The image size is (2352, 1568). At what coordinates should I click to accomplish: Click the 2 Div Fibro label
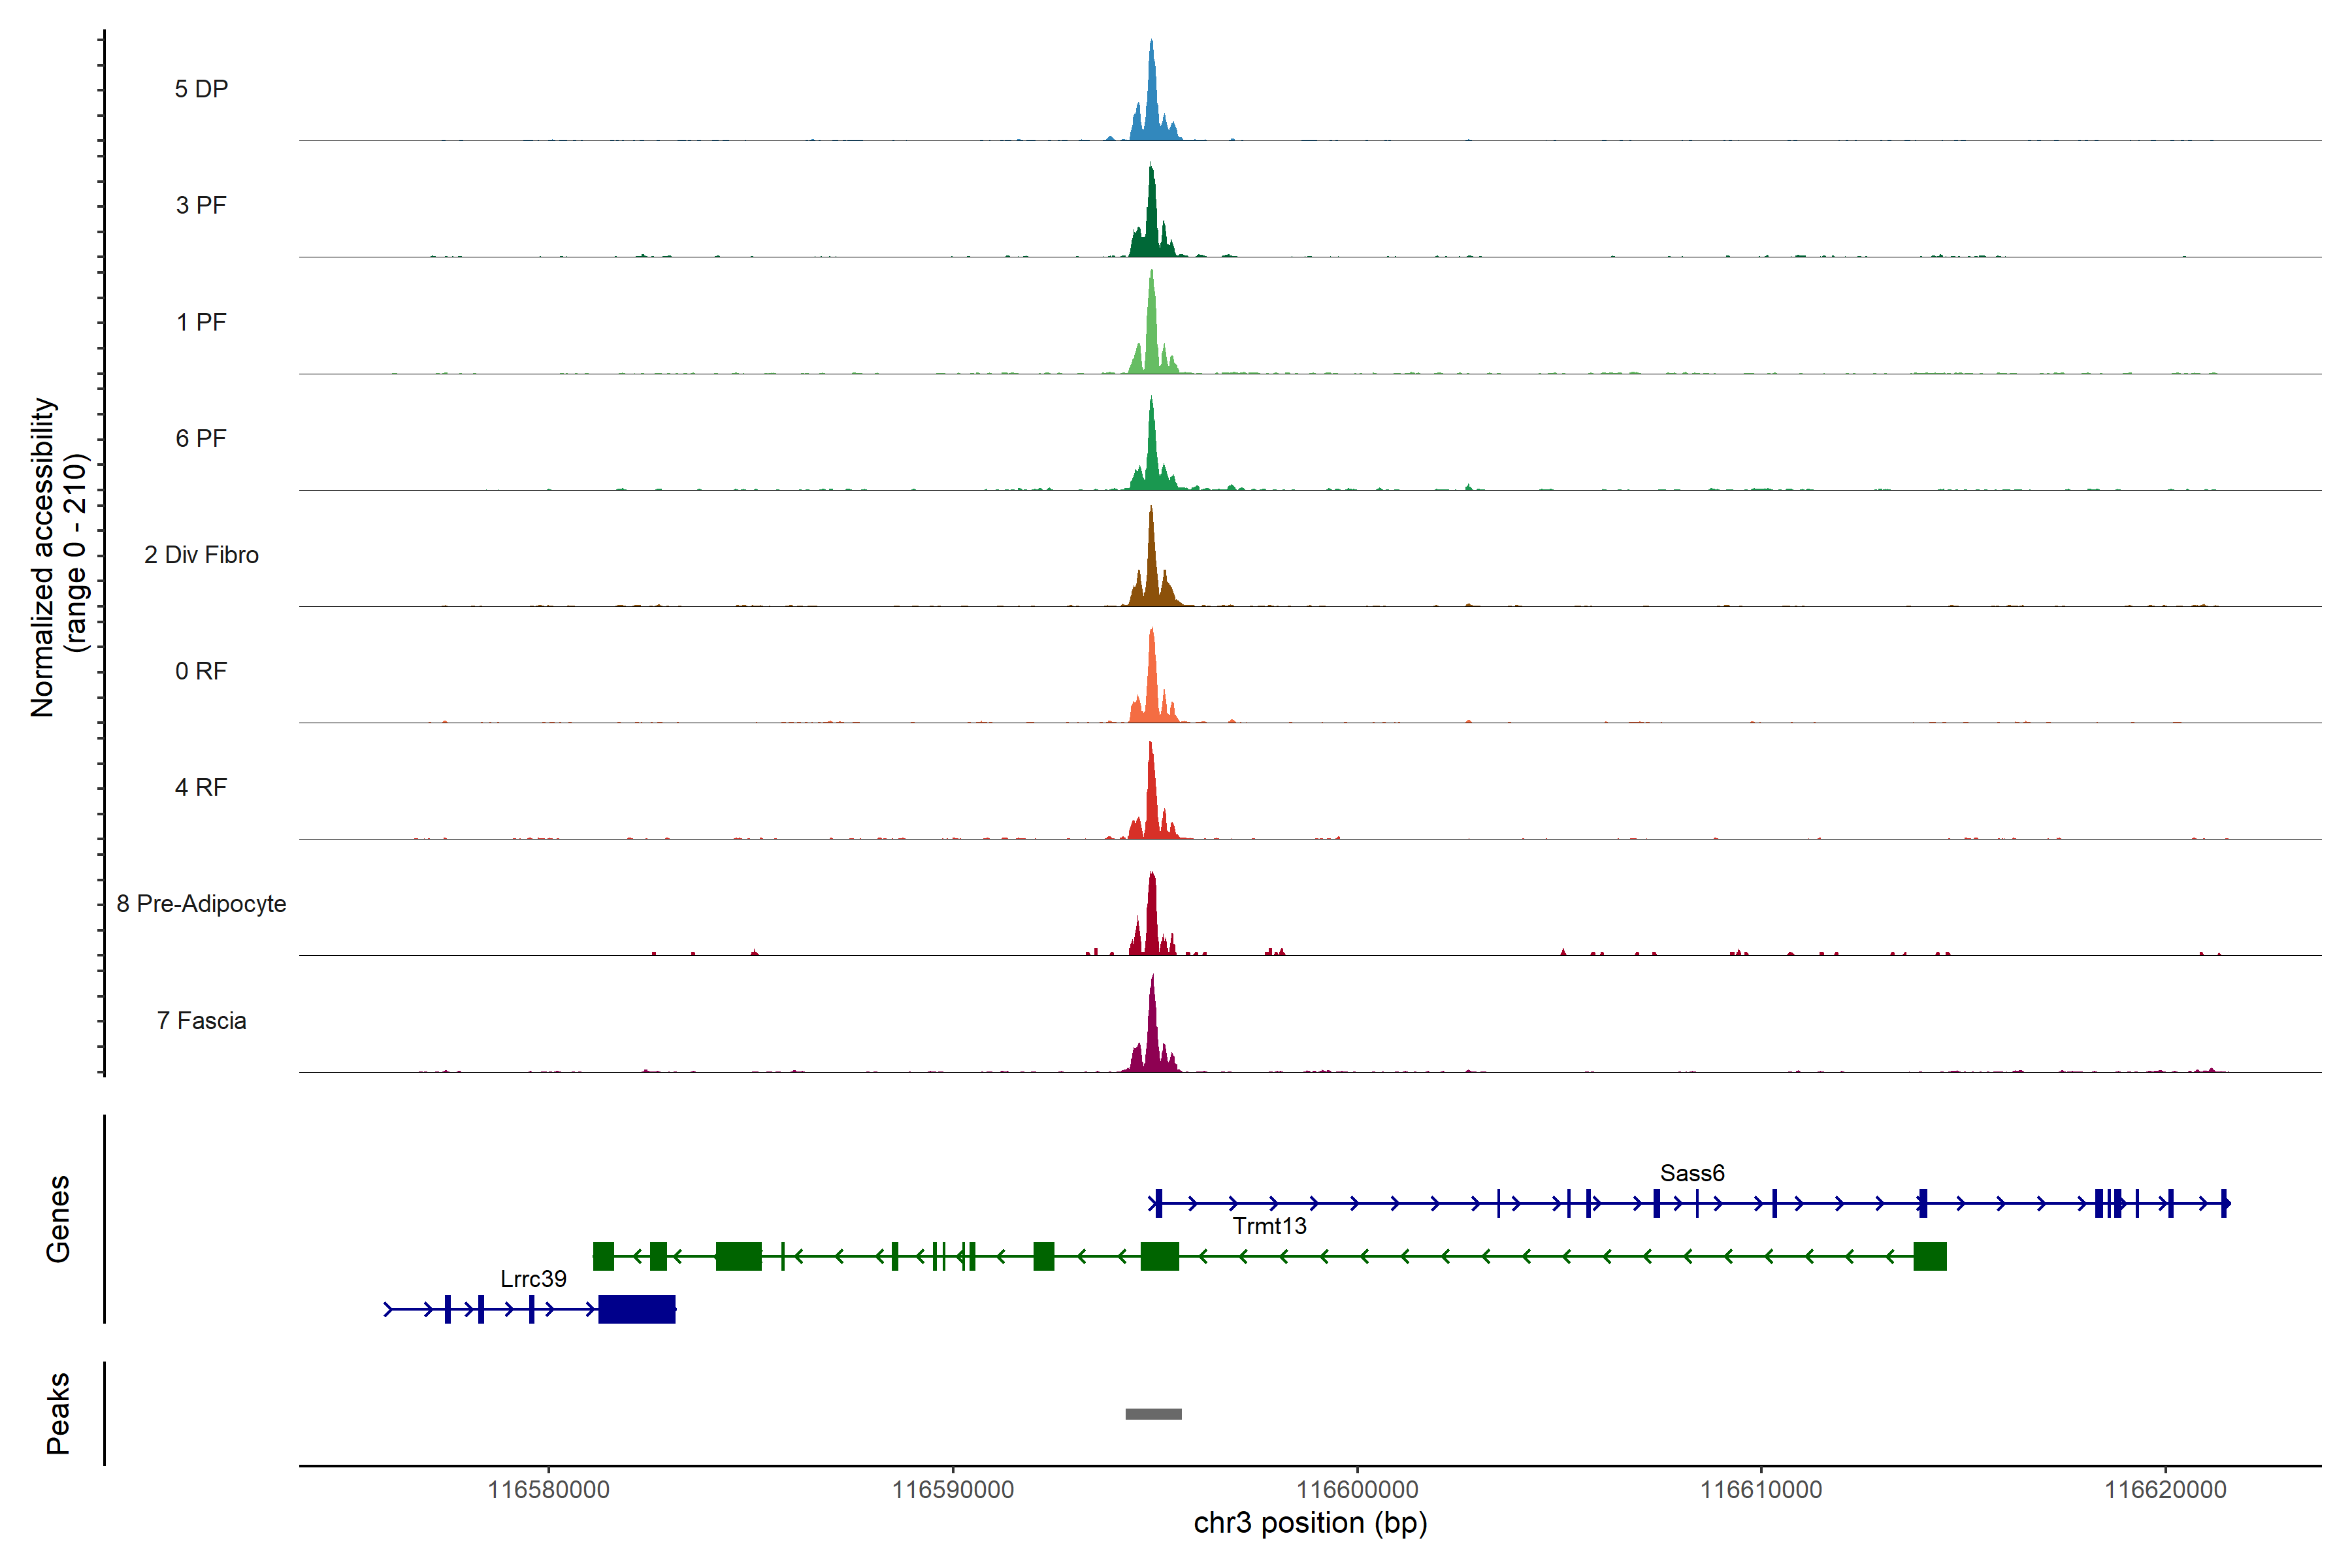[201, 555]
